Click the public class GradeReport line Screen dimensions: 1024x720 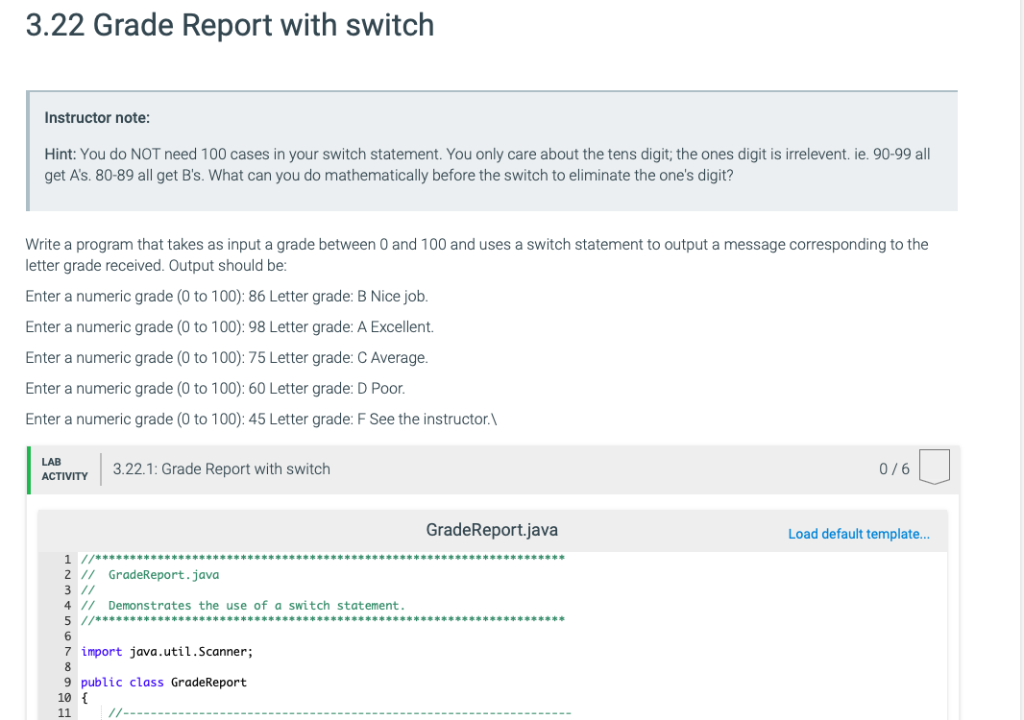(x=165, y=682)
